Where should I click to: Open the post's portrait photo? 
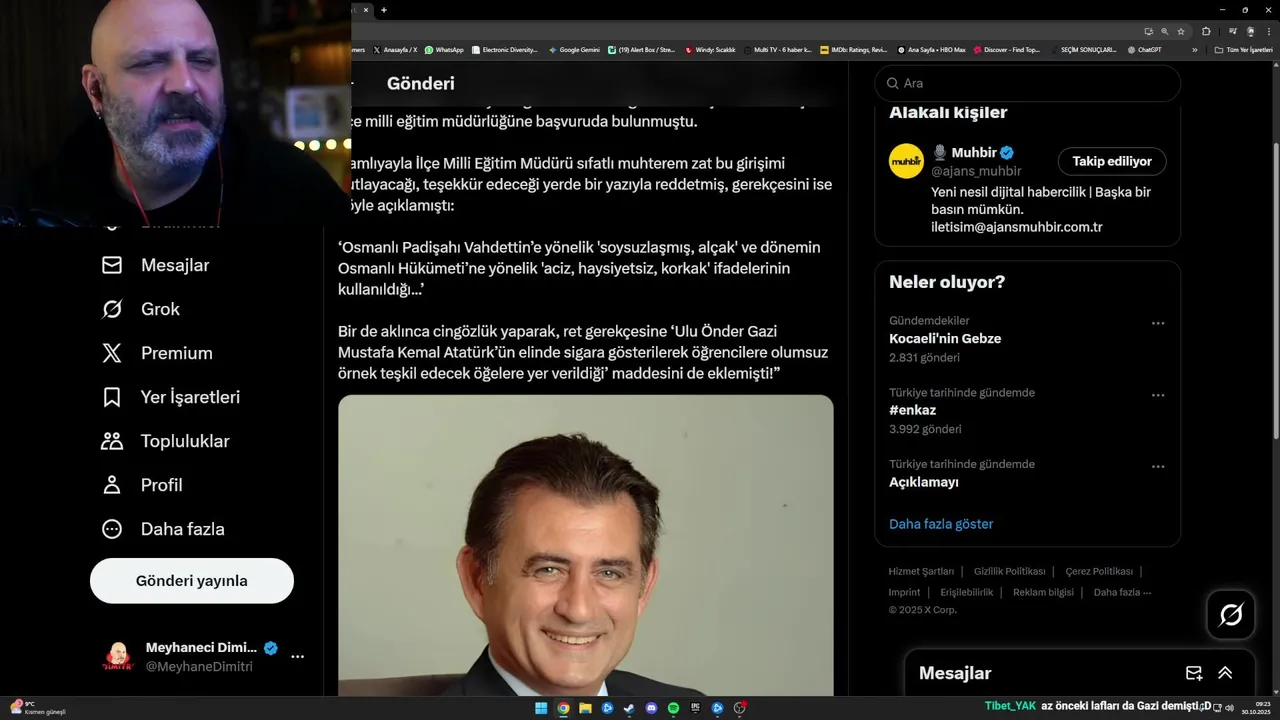(x=586, y=546)
